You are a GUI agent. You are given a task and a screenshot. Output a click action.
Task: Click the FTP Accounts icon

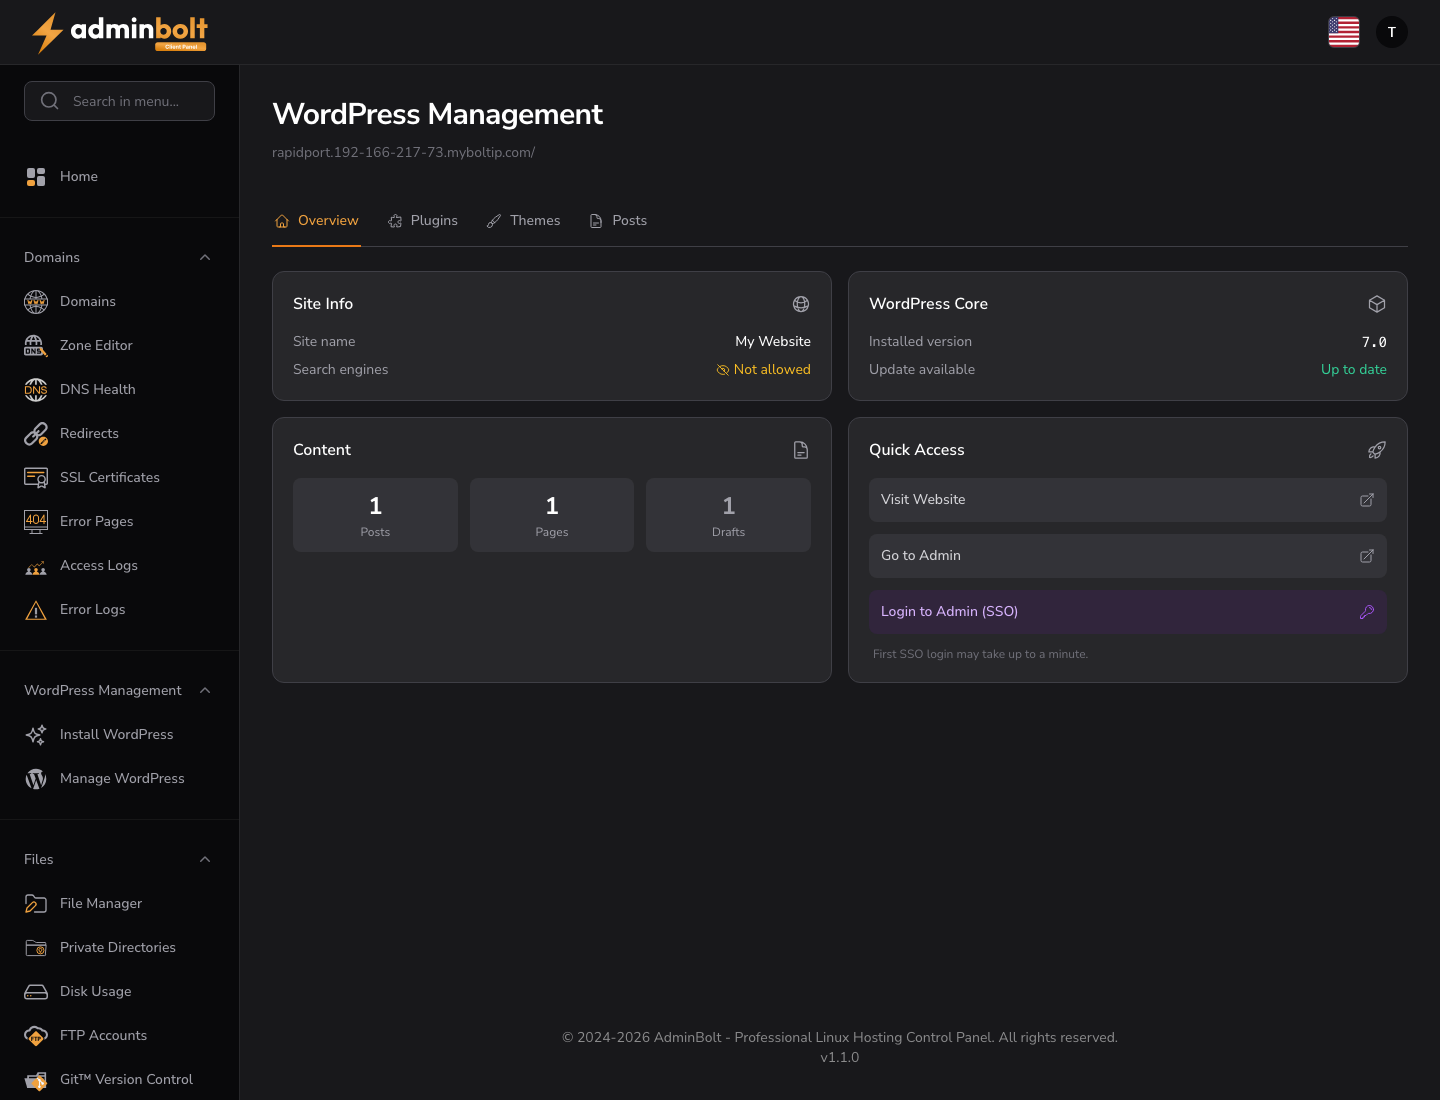(36, 1035)
